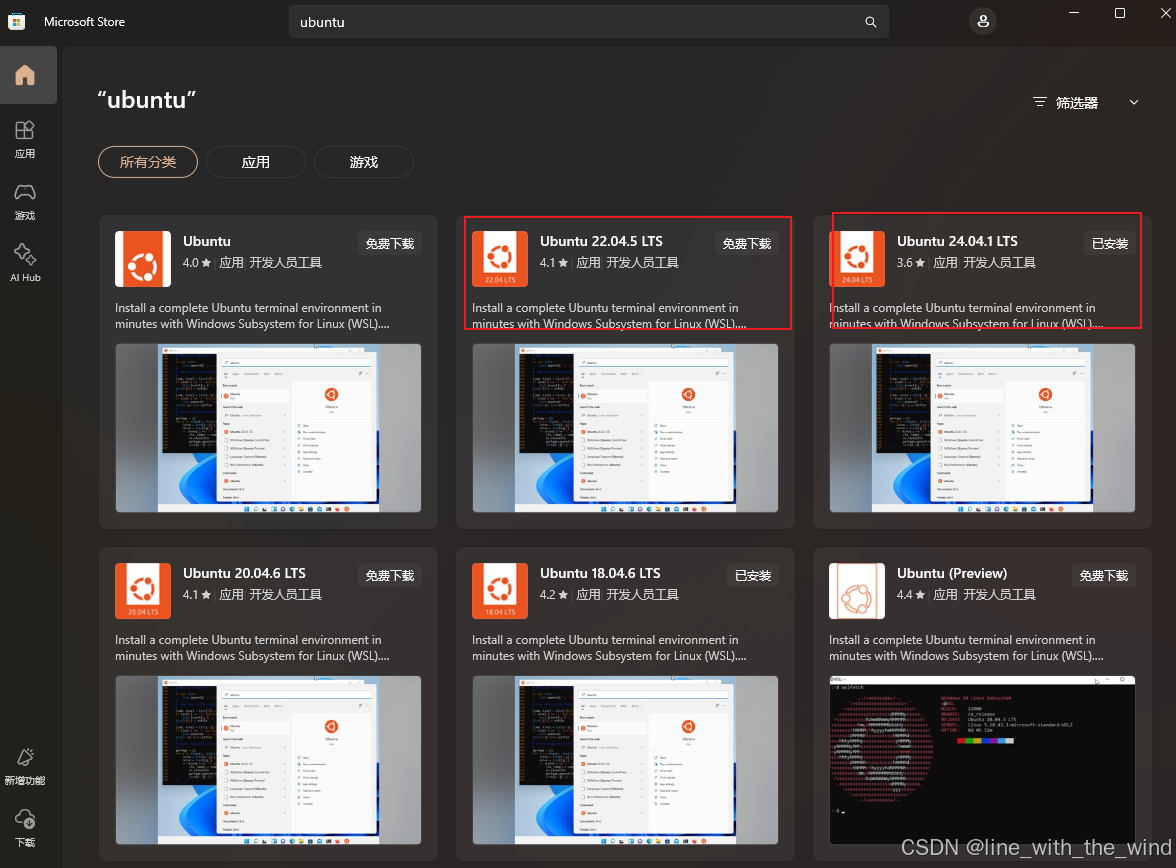The height and width of the screenshot is (868, 1176).
Task: Open the Ubuntu 24.04.1 LTS screenshot thumbnail
Action: click(x=982, y=428)
